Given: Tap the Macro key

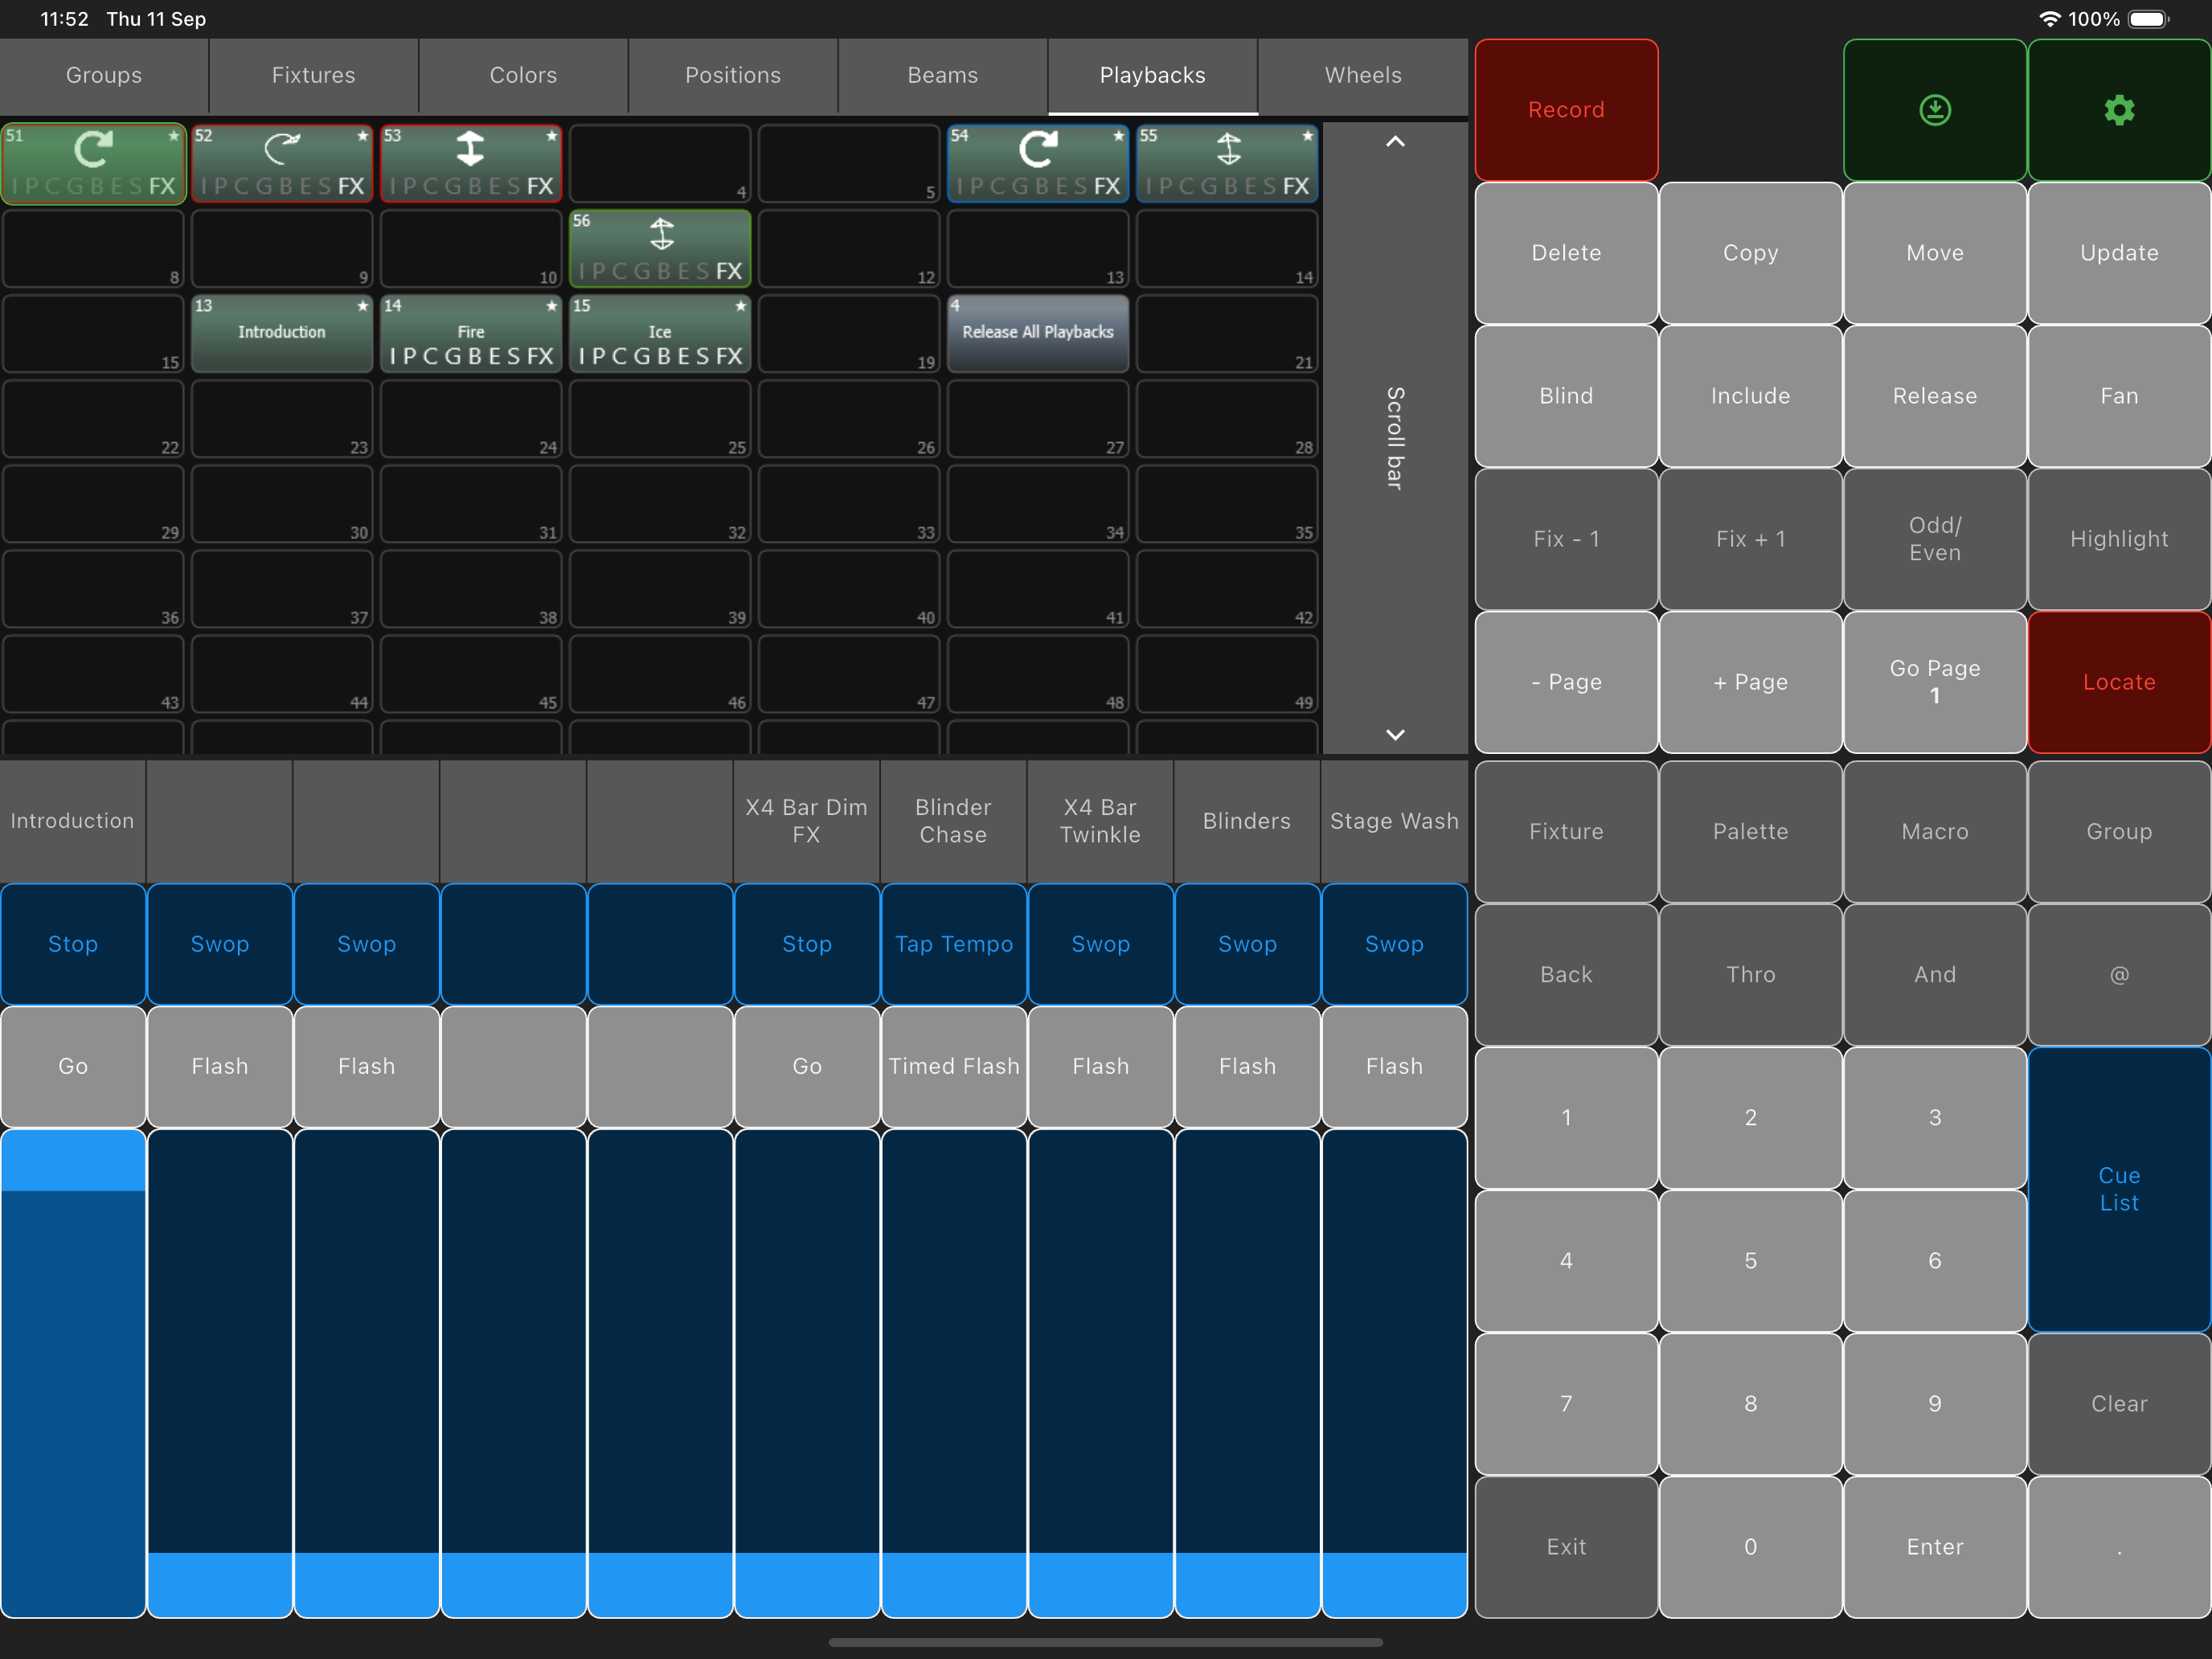Looking at the screenshot, I should coord(1934,832).
